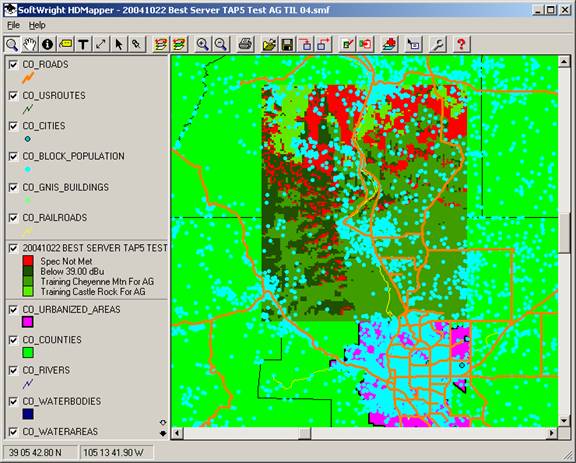Viewport: 576px width, 463px height.
Task: Select the text T tool
Action: pyautogui.click(x=83, y=44)
